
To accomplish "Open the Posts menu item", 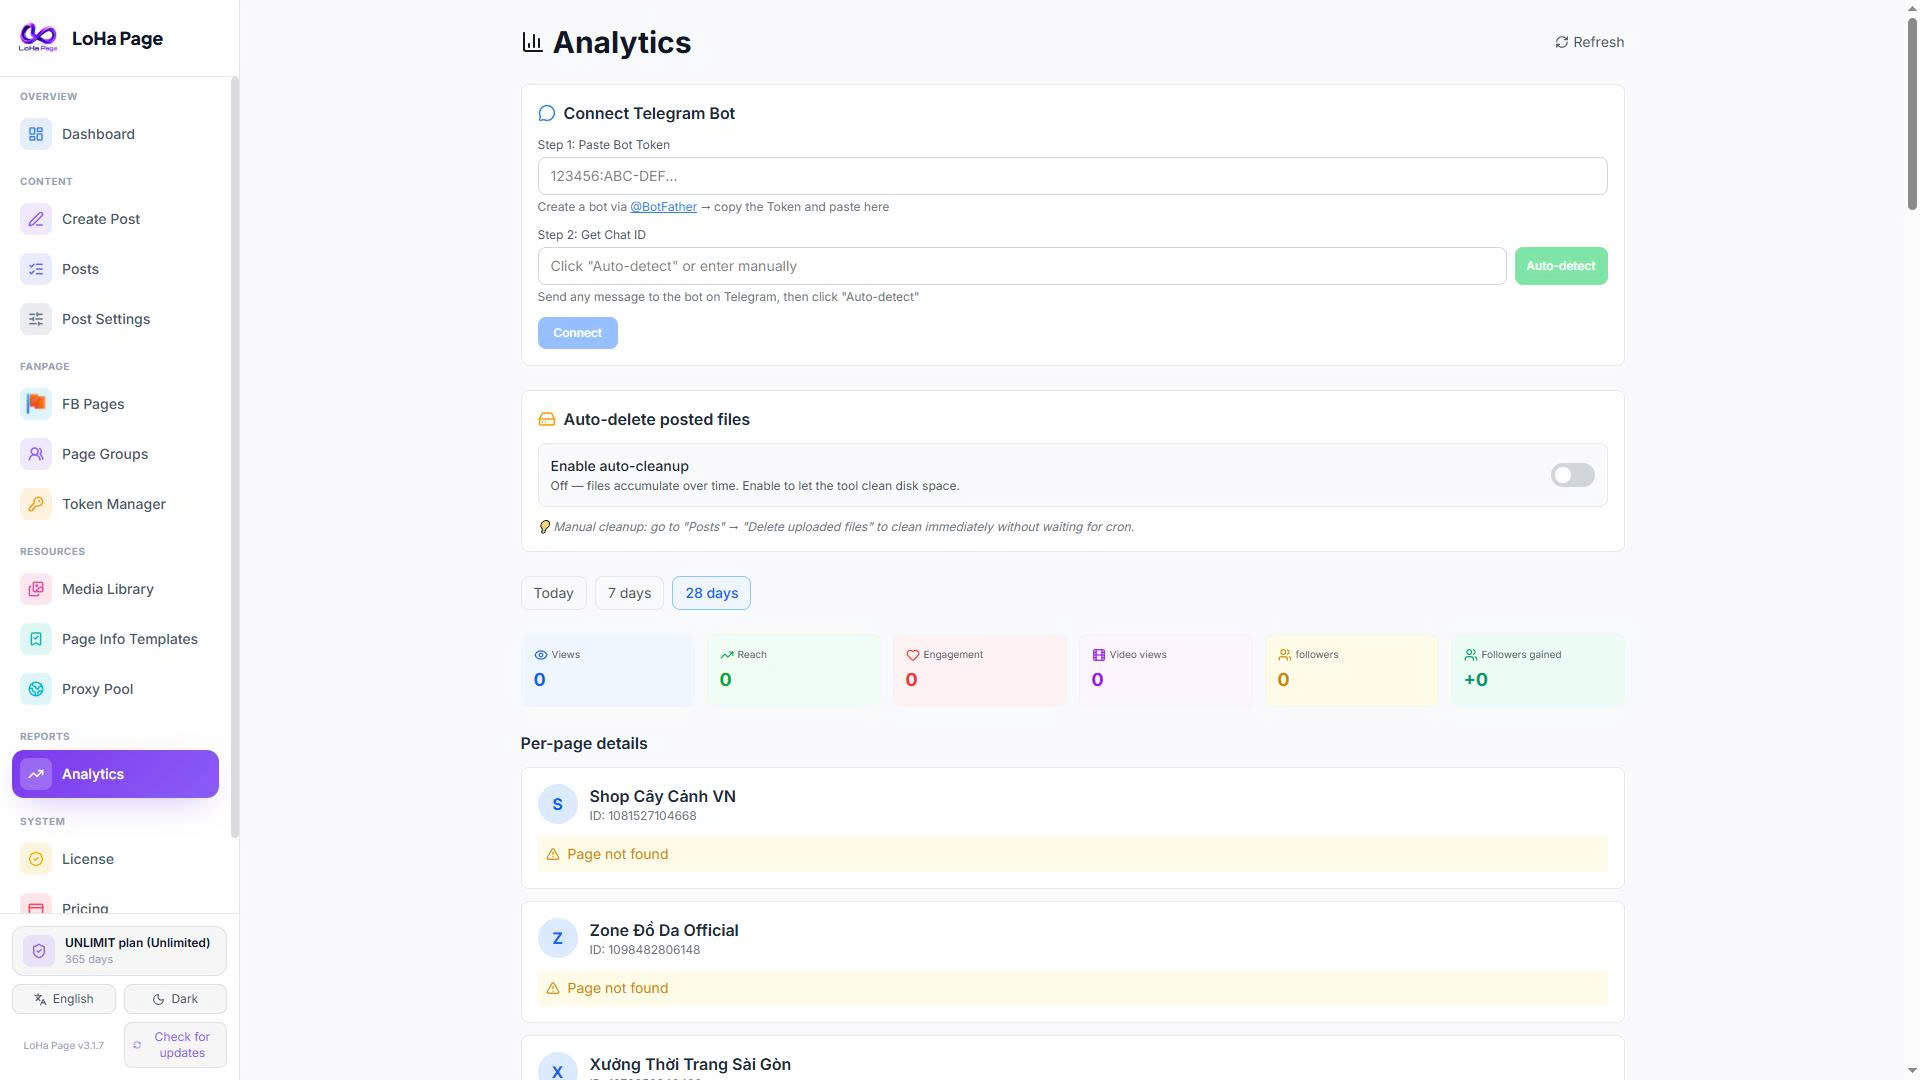I will (115, 269).
